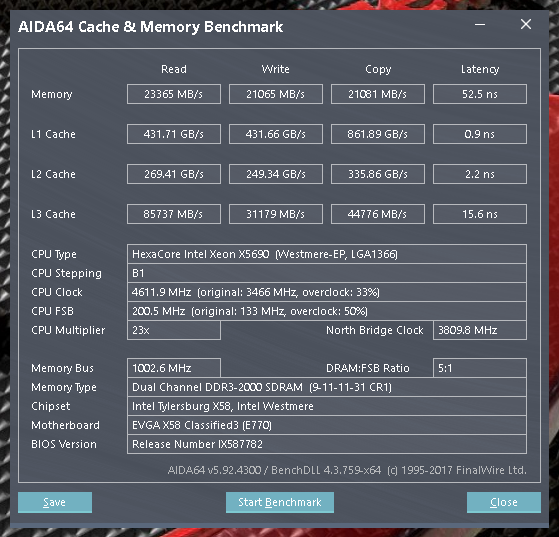Click the Close button at bottom
Image resolution: width=559 pixels, height=537 pixels.
pyautogui.click(x=504, y=502)
